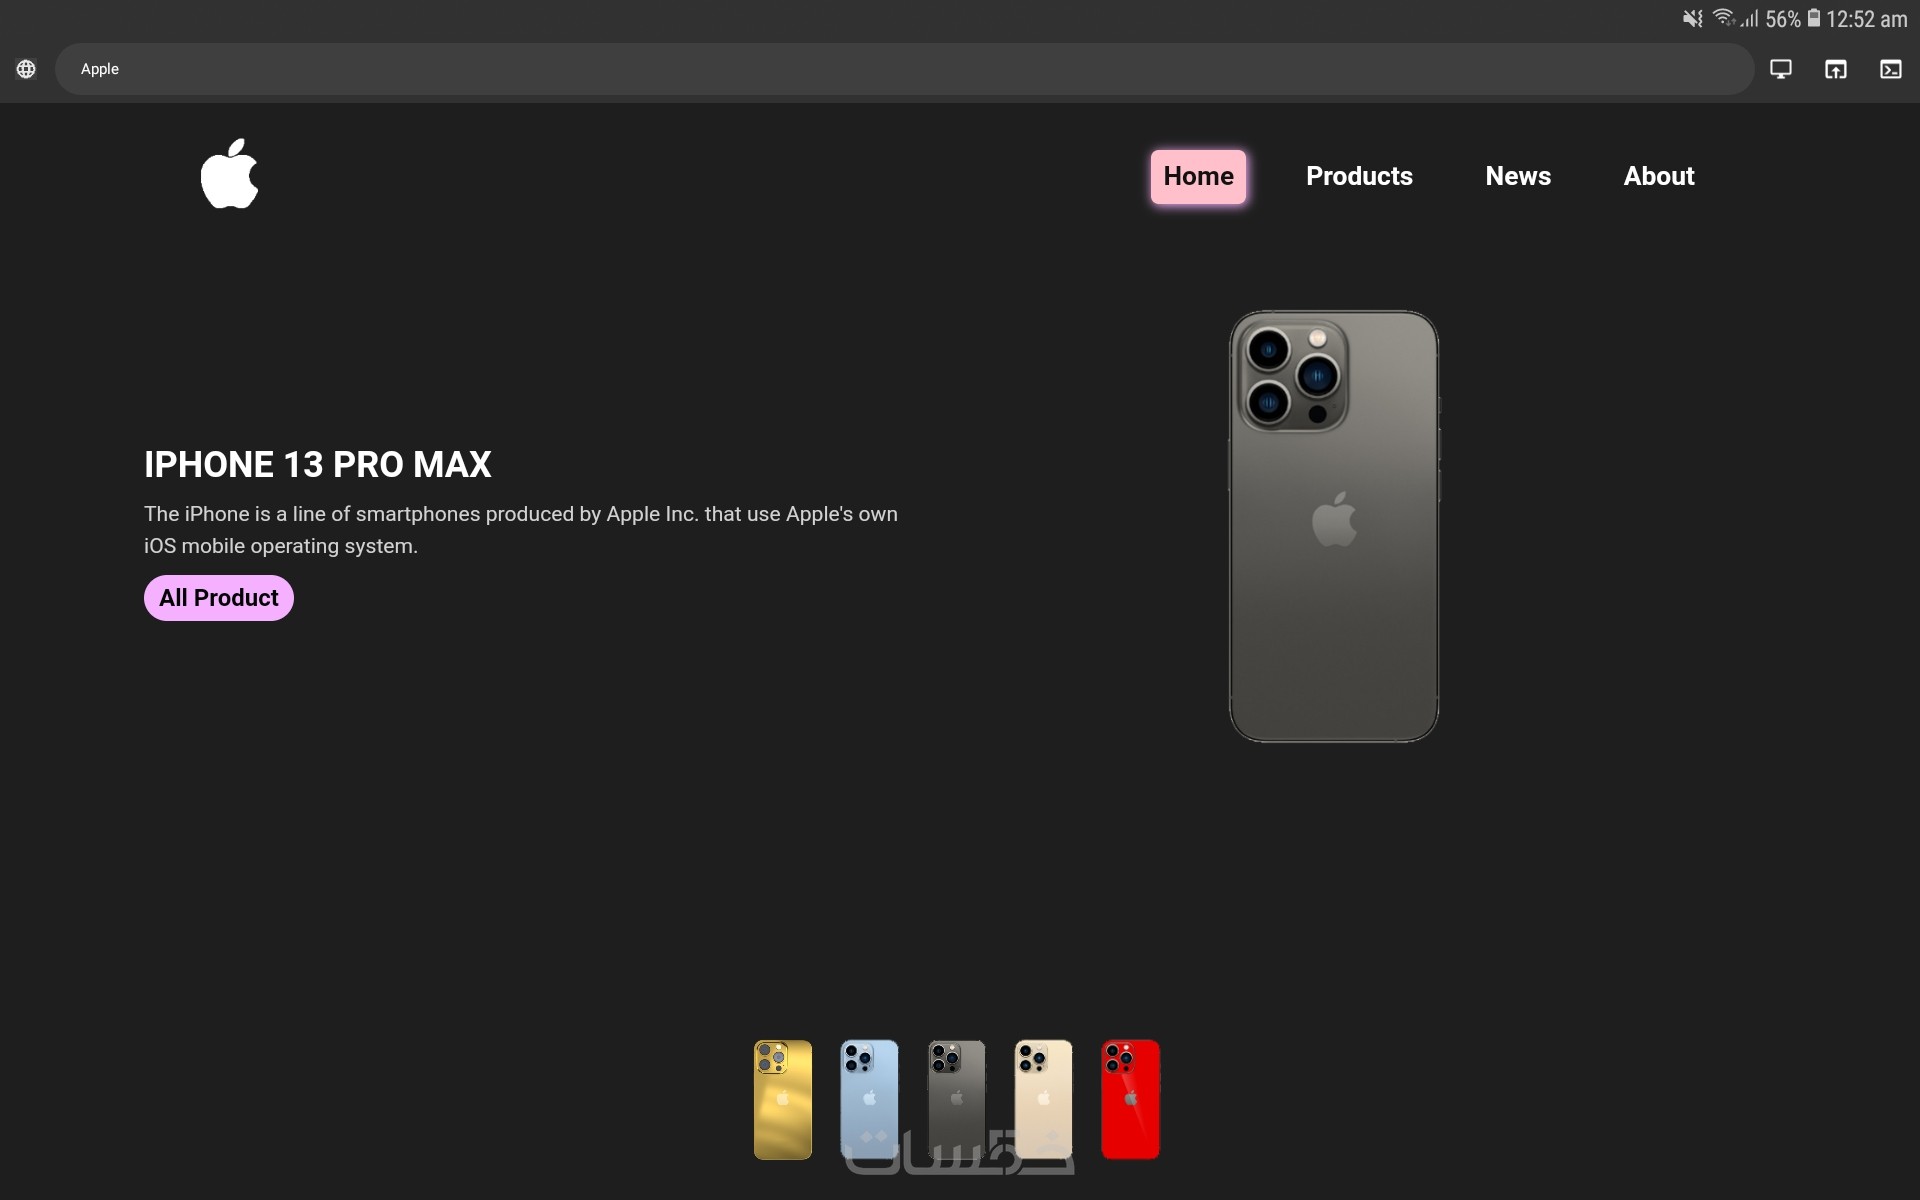
Task: Choose the red iPhone thumbnail
Action: tap(1131, 1100)
